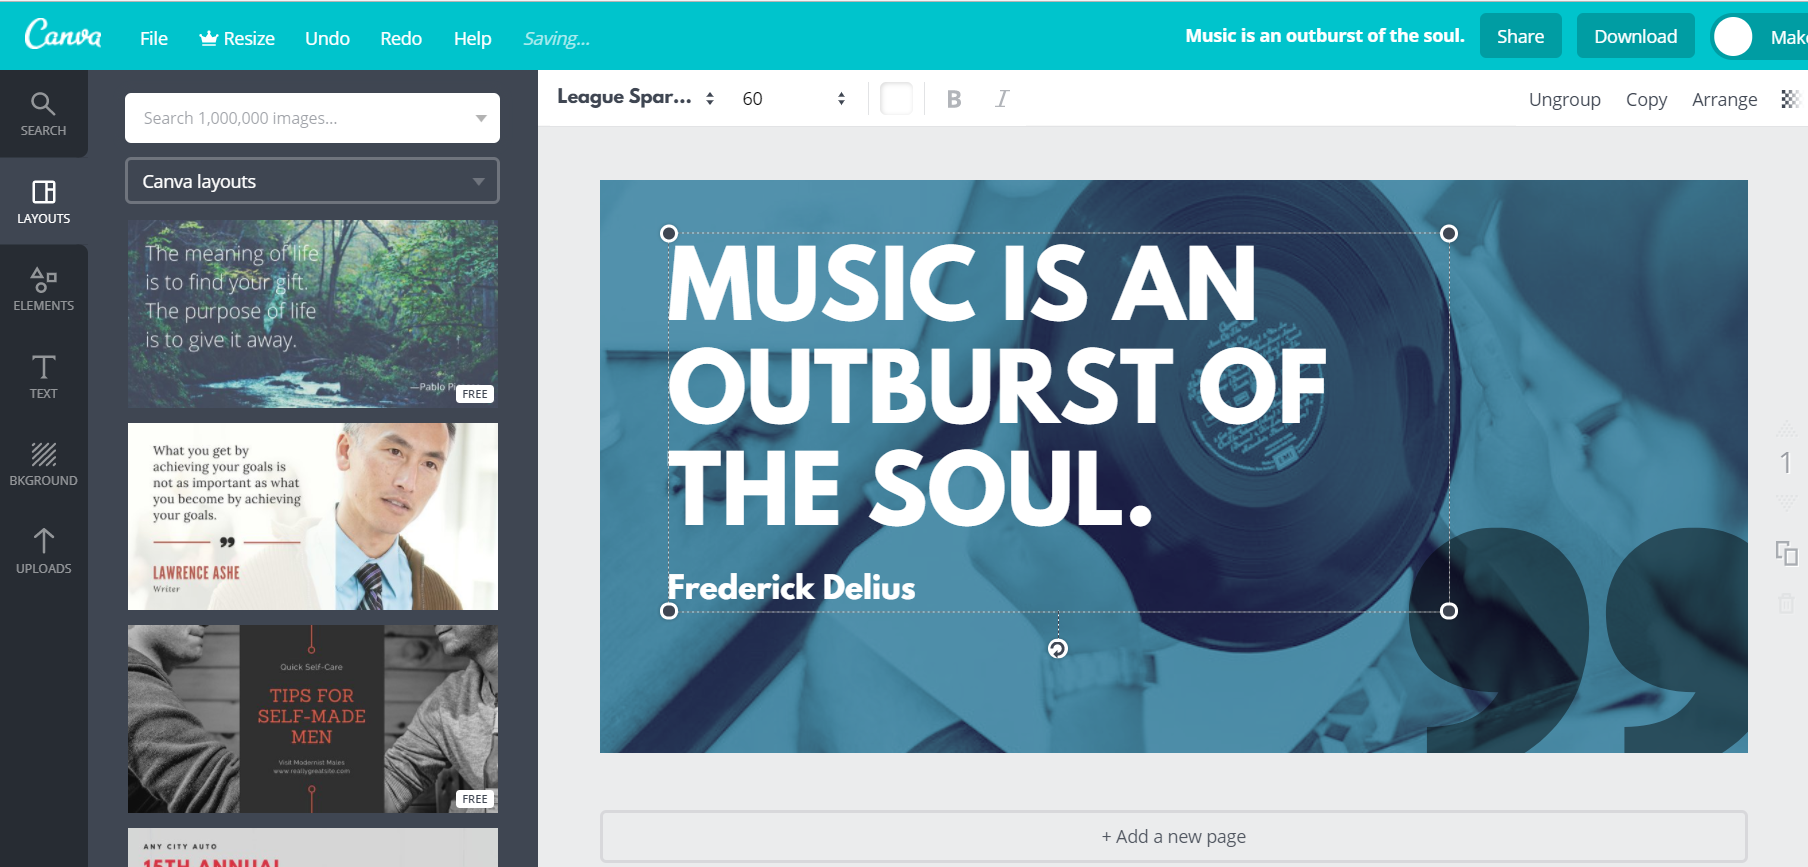Viewport: 1808px width, 867px height.
Task: Click the top-right selection handle
Action: 1449,234
